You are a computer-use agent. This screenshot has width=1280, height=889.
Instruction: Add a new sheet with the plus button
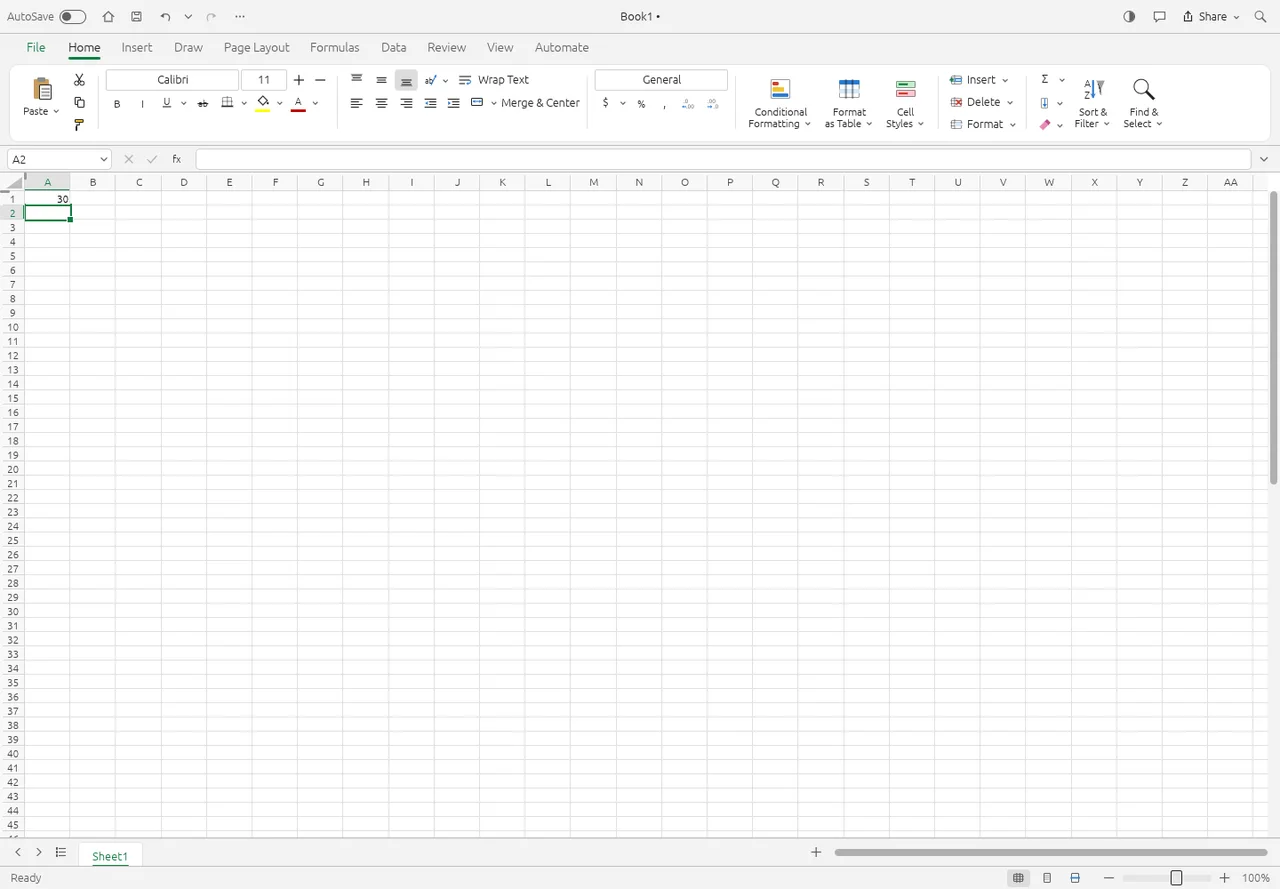[816, 852]
